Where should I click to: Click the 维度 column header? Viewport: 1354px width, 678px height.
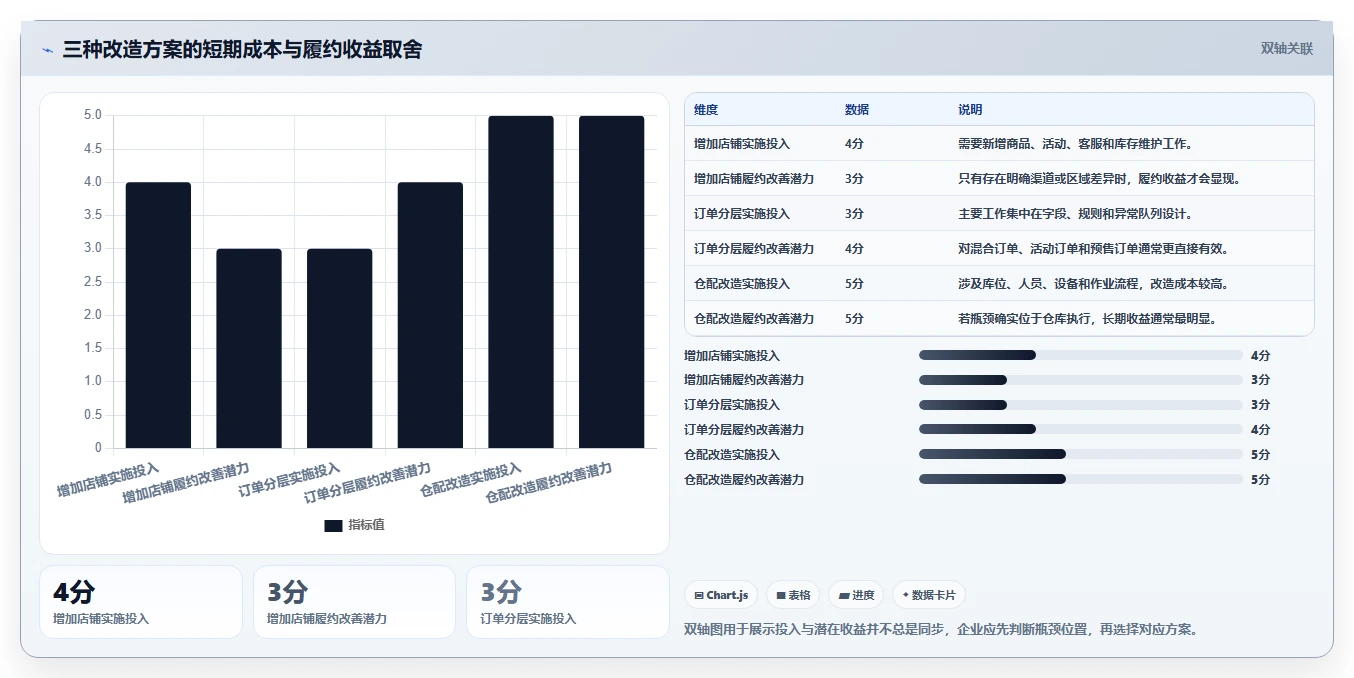click(706, 110)
